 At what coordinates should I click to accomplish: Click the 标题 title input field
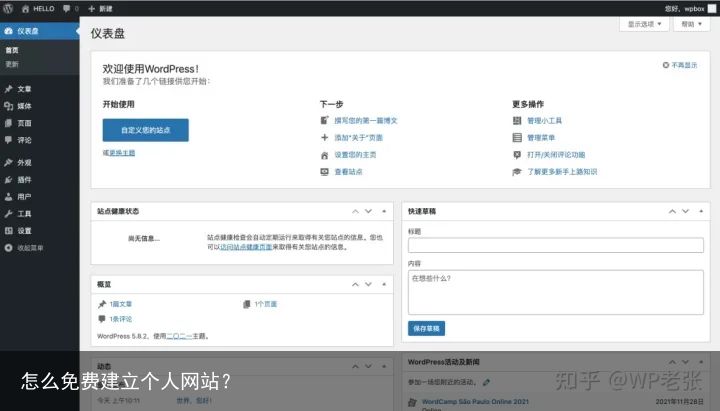tap(556, 245)
